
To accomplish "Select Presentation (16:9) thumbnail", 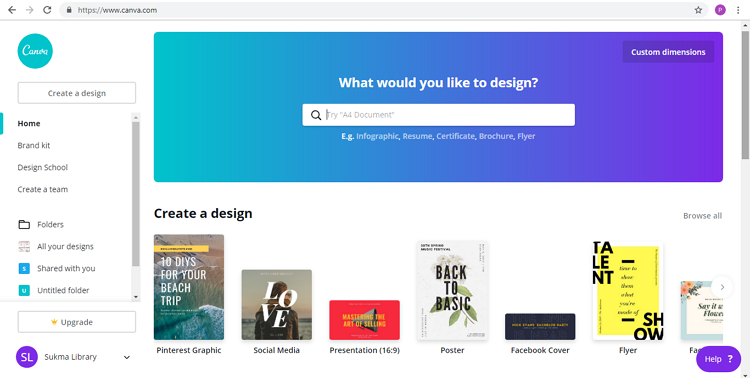I will (x=364, y=320).
